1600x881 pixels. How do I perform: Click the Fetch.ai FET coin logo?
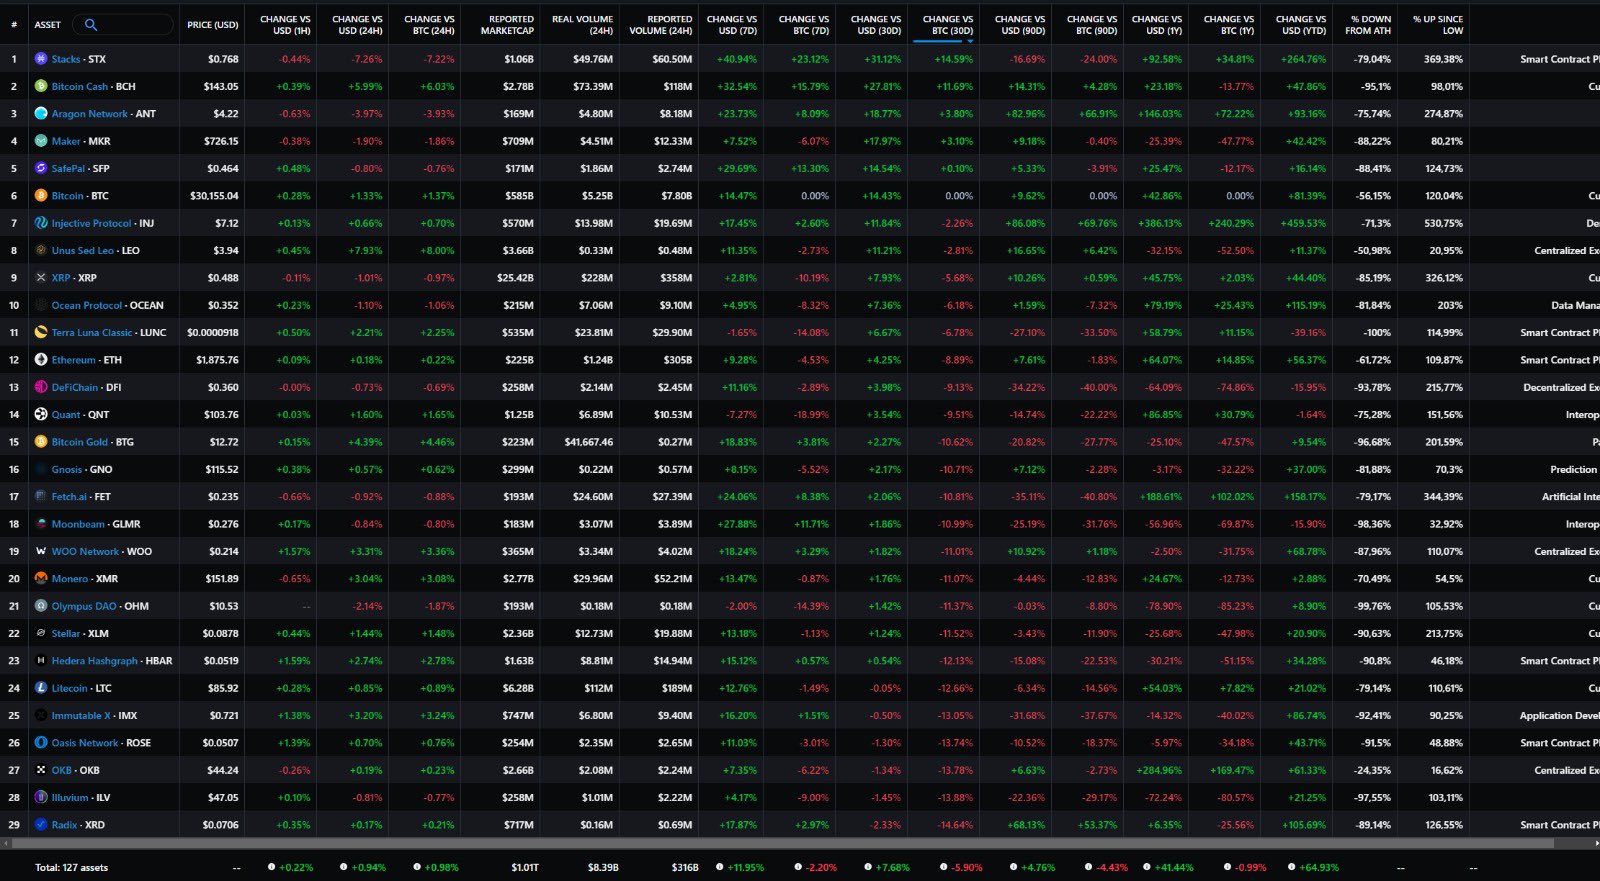click(41, 496)
